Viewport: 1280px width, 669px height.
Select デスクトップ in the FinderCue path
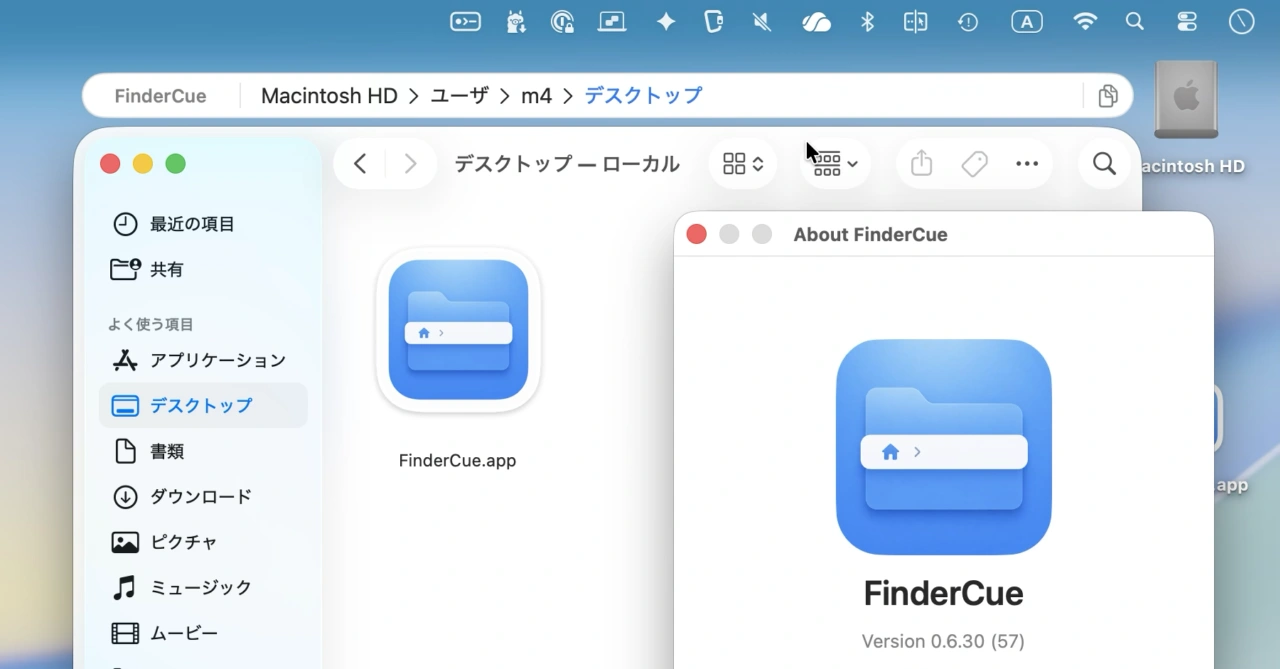coord(643,96)
